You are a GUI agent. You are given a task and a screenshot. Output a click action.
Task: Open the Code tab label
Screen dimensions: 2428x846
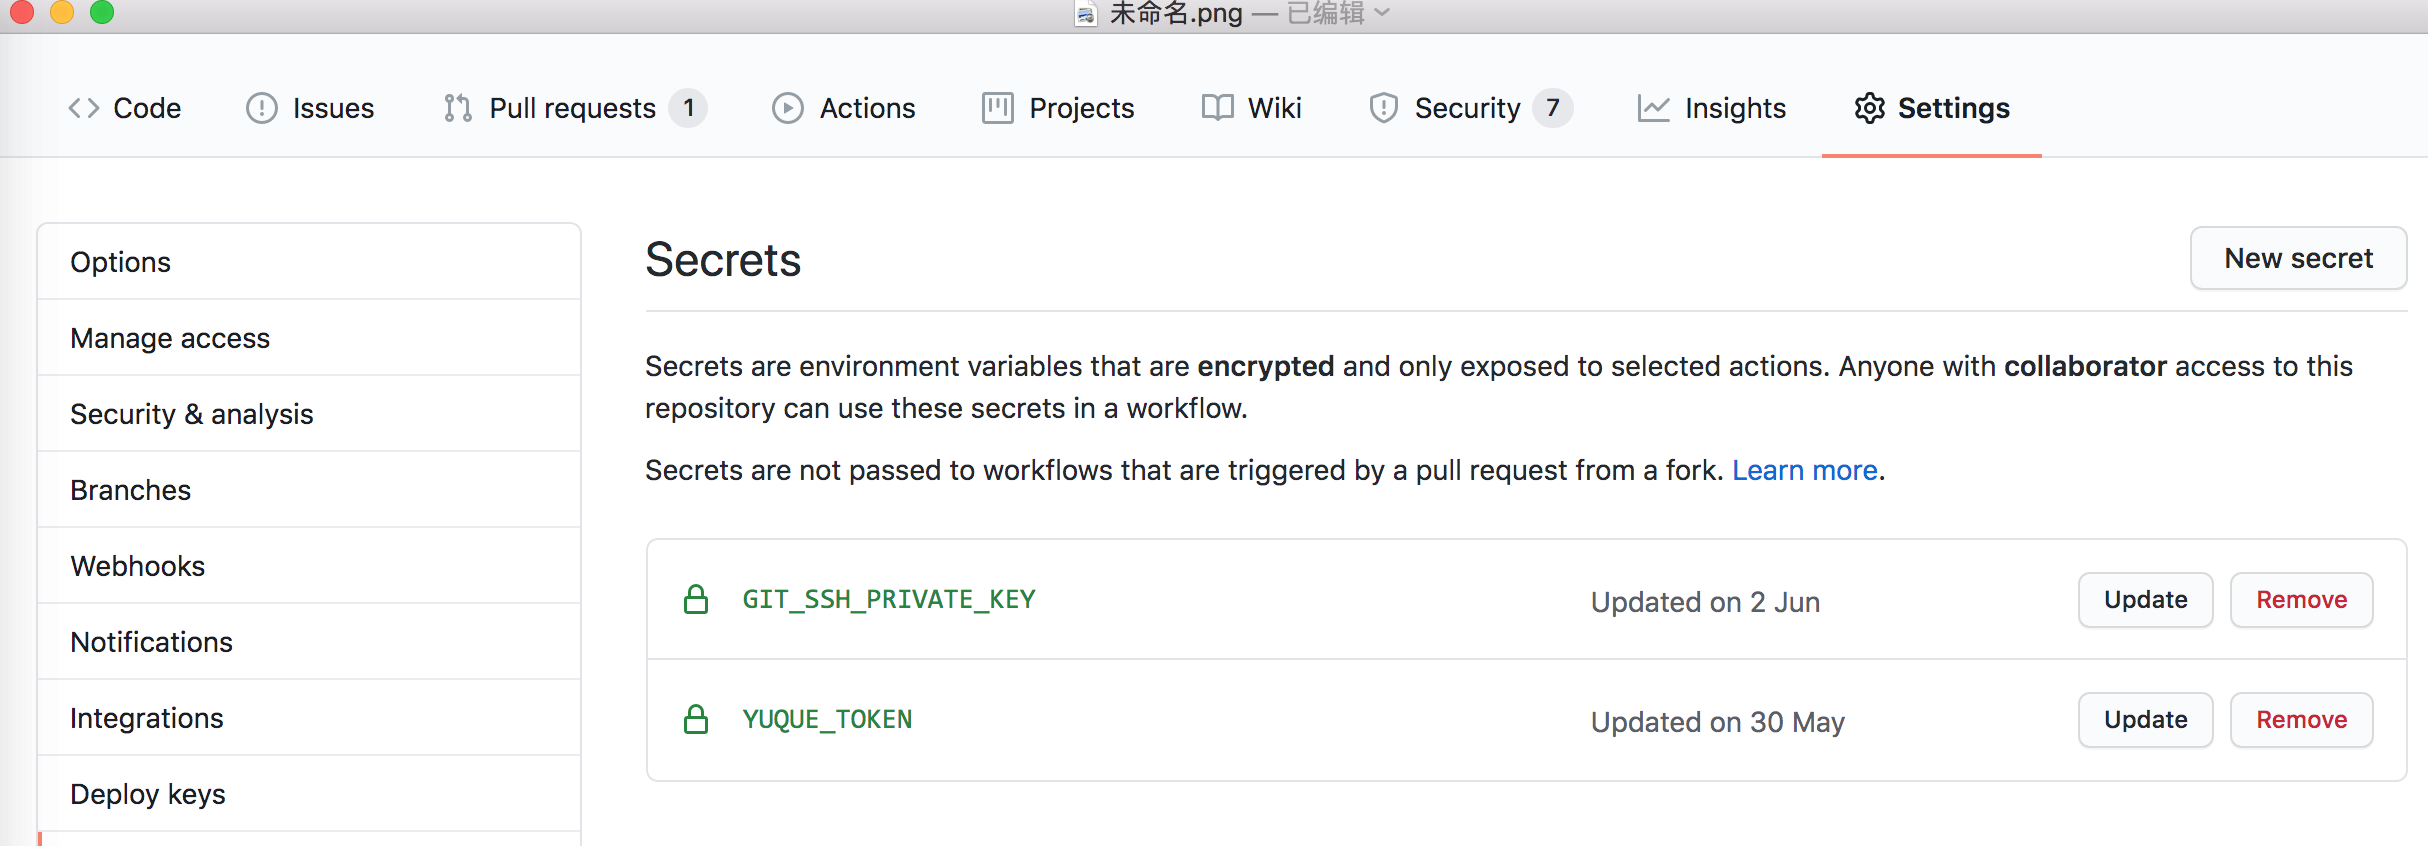[x=147, y=108]
